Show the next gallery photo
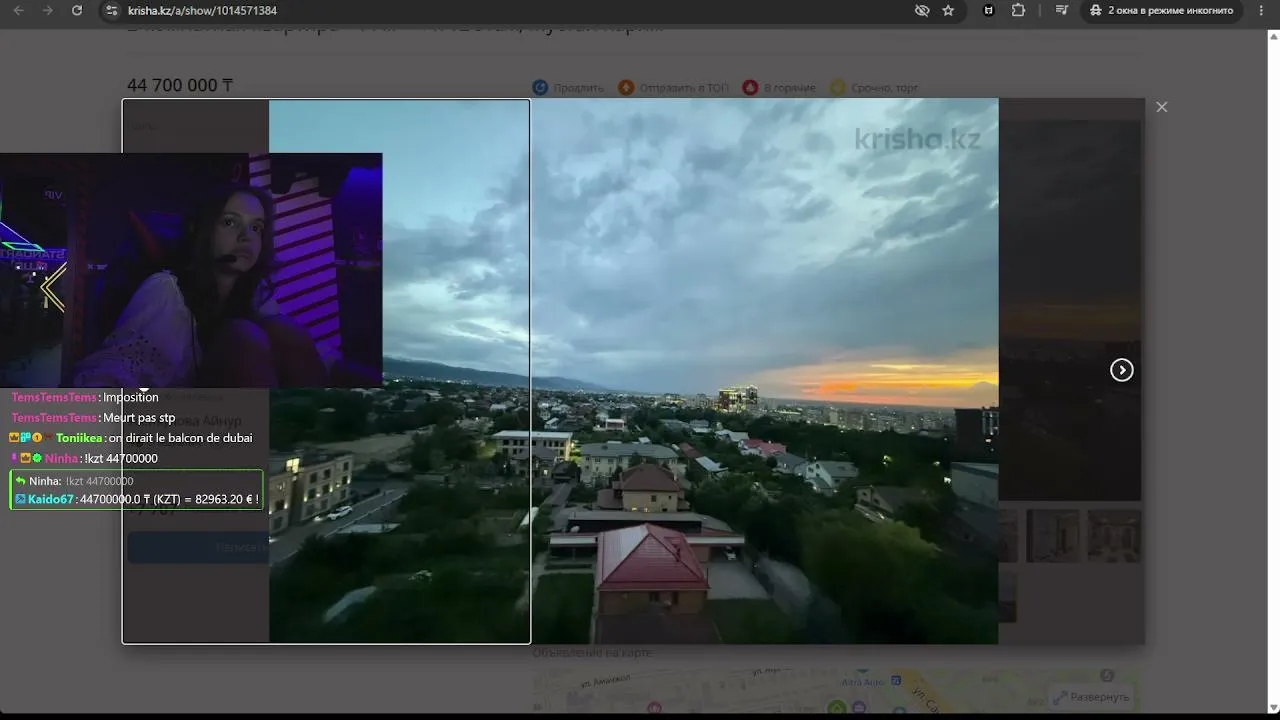1280x720 pixels. [x=1122, y=370]
